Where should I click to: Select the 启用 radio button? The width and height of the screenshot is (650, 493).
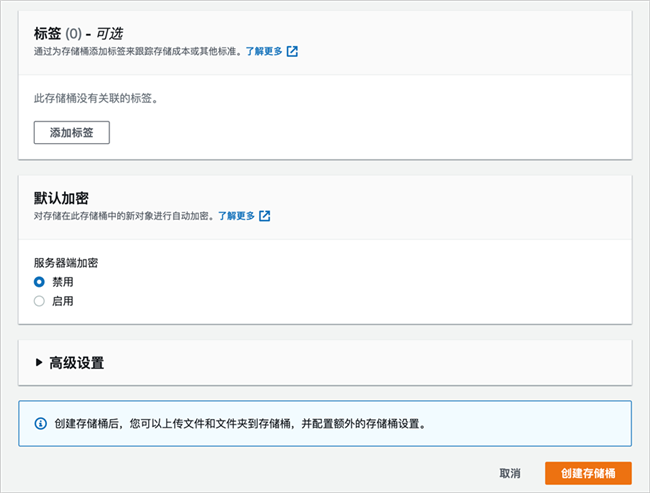(39, 301)
